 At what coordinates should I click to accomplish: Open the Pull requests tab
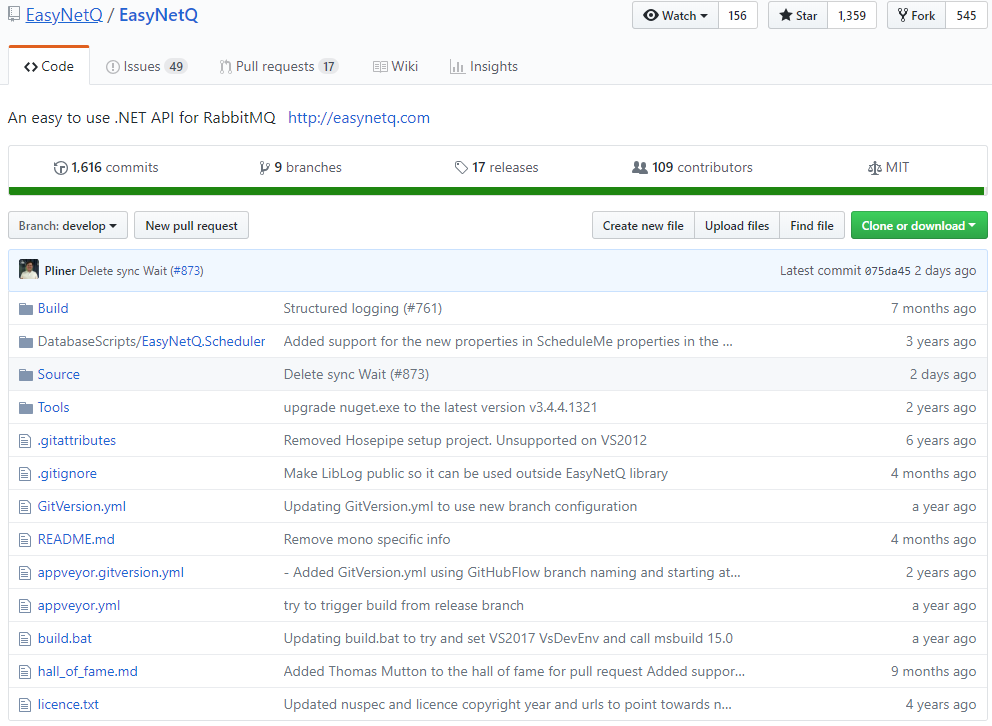coord(278,66)
